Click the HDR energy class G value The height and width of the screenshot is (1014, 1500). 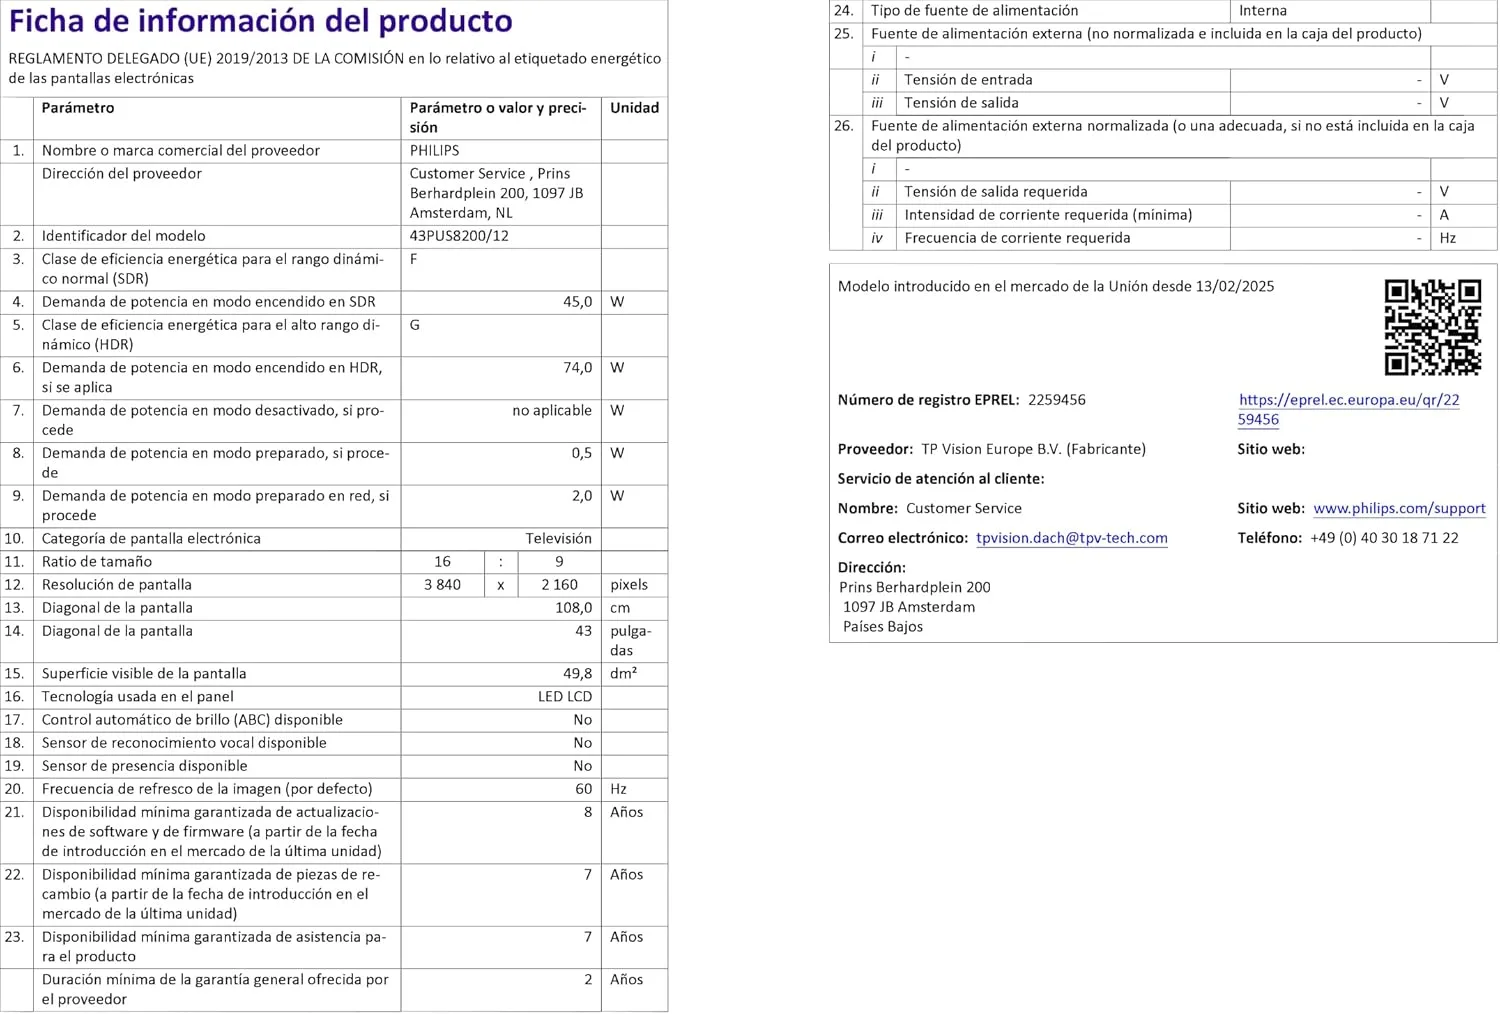(x=412, y=324)
